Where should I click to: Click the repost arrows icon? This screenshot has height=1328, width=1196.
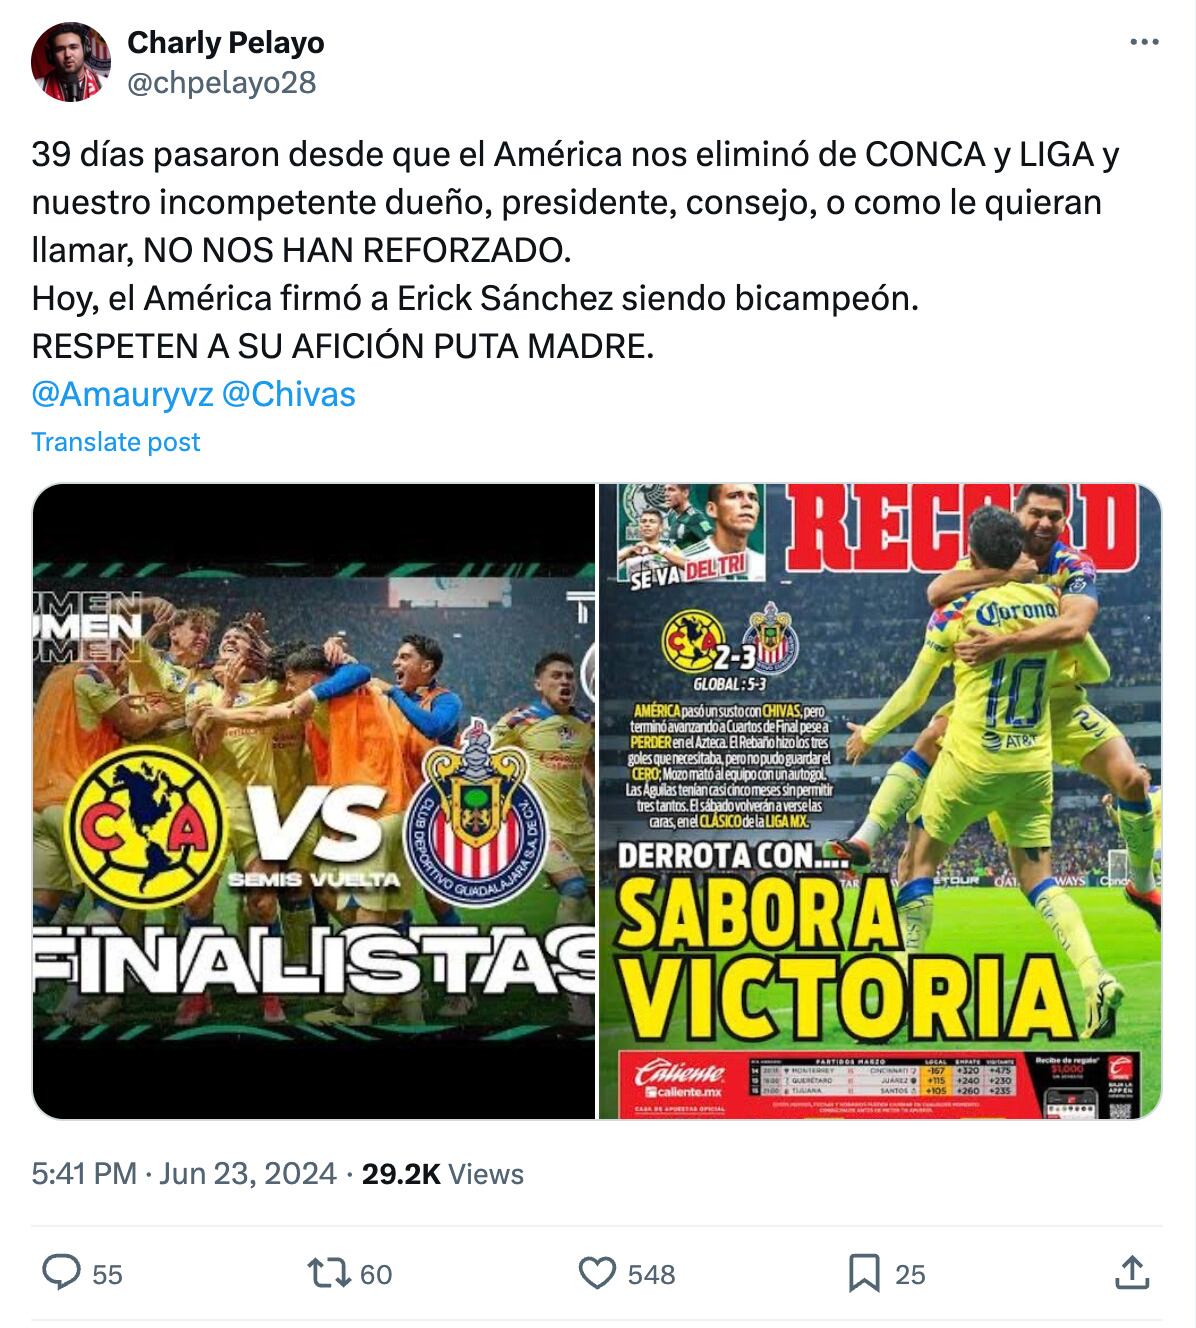point(328,1273)
